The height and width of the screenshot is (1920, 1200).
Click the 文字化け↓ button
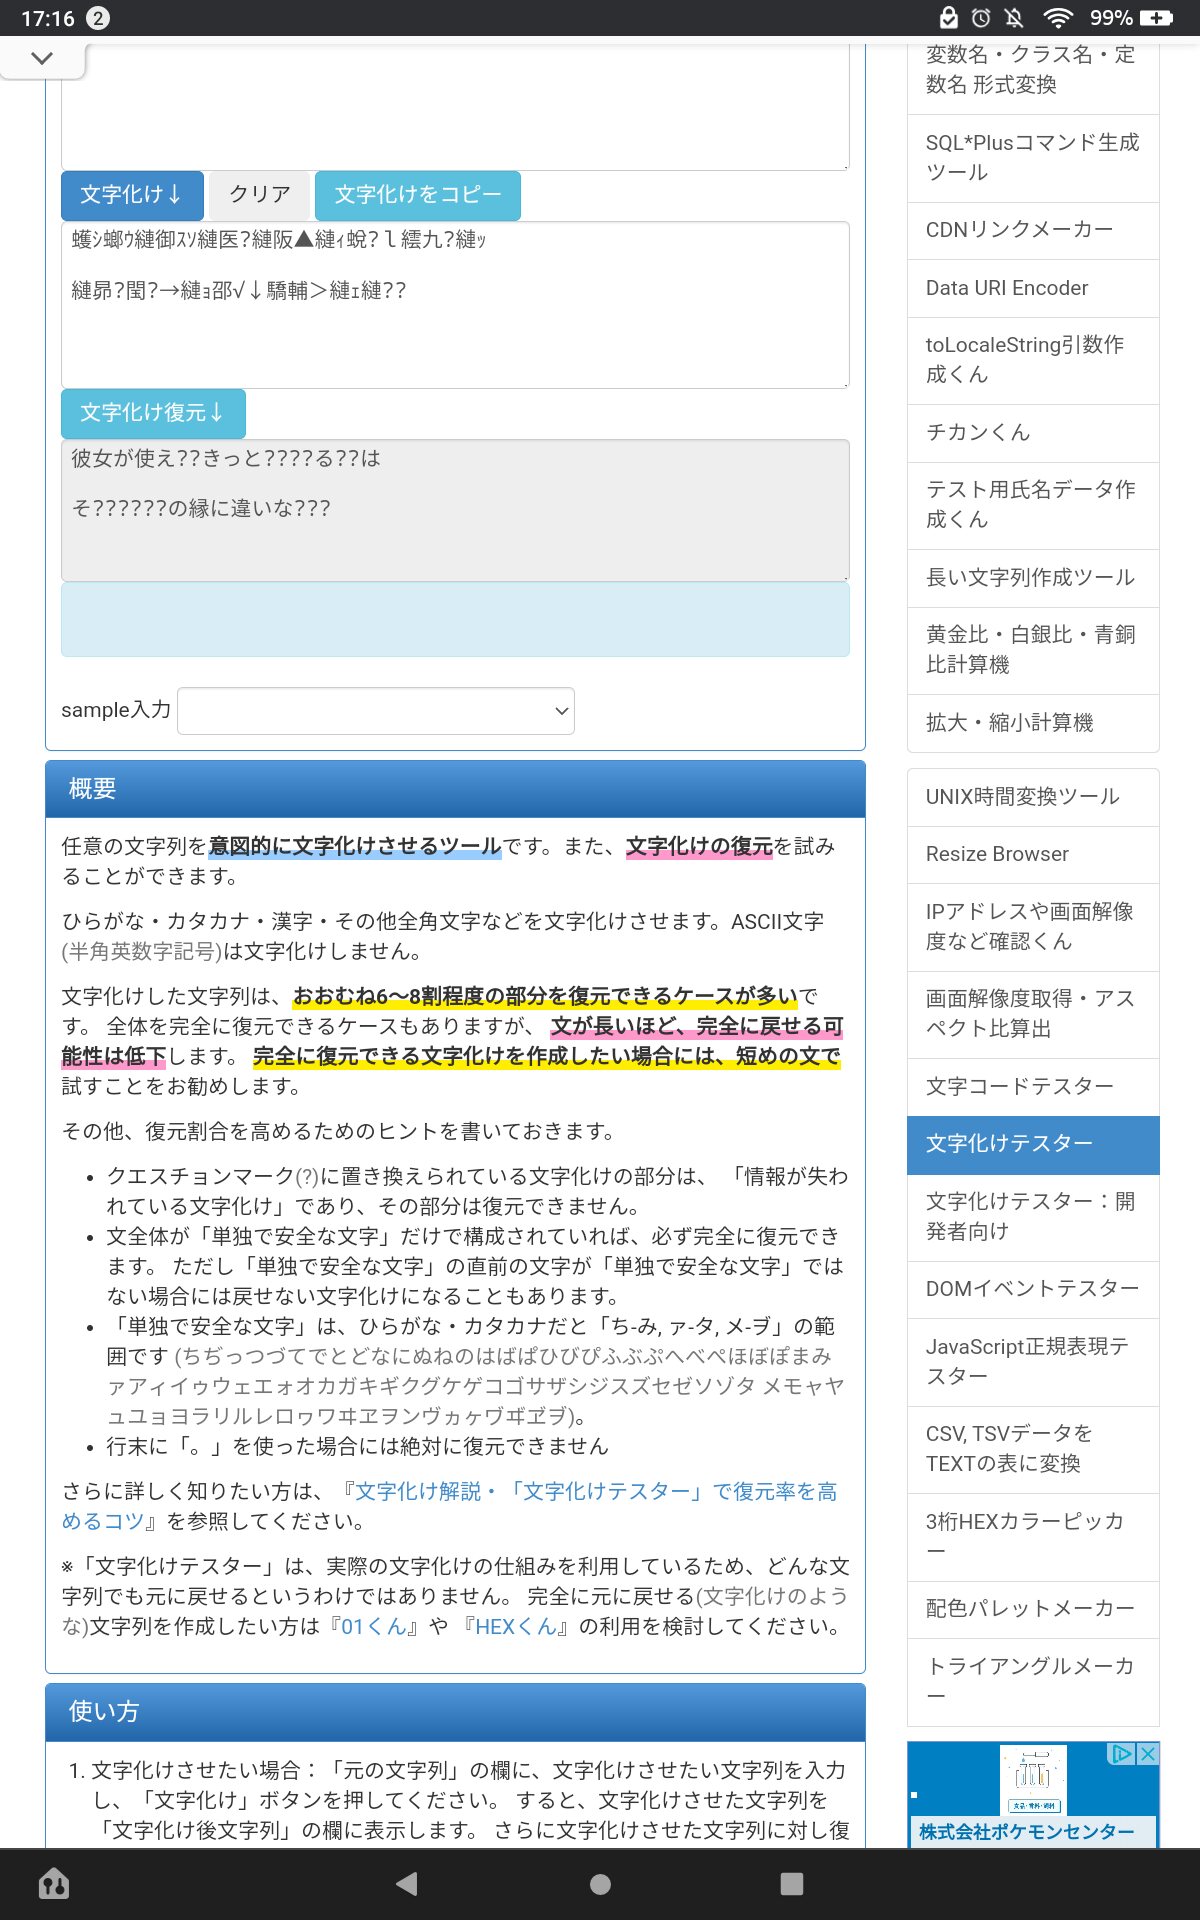(x=132, y=195)
